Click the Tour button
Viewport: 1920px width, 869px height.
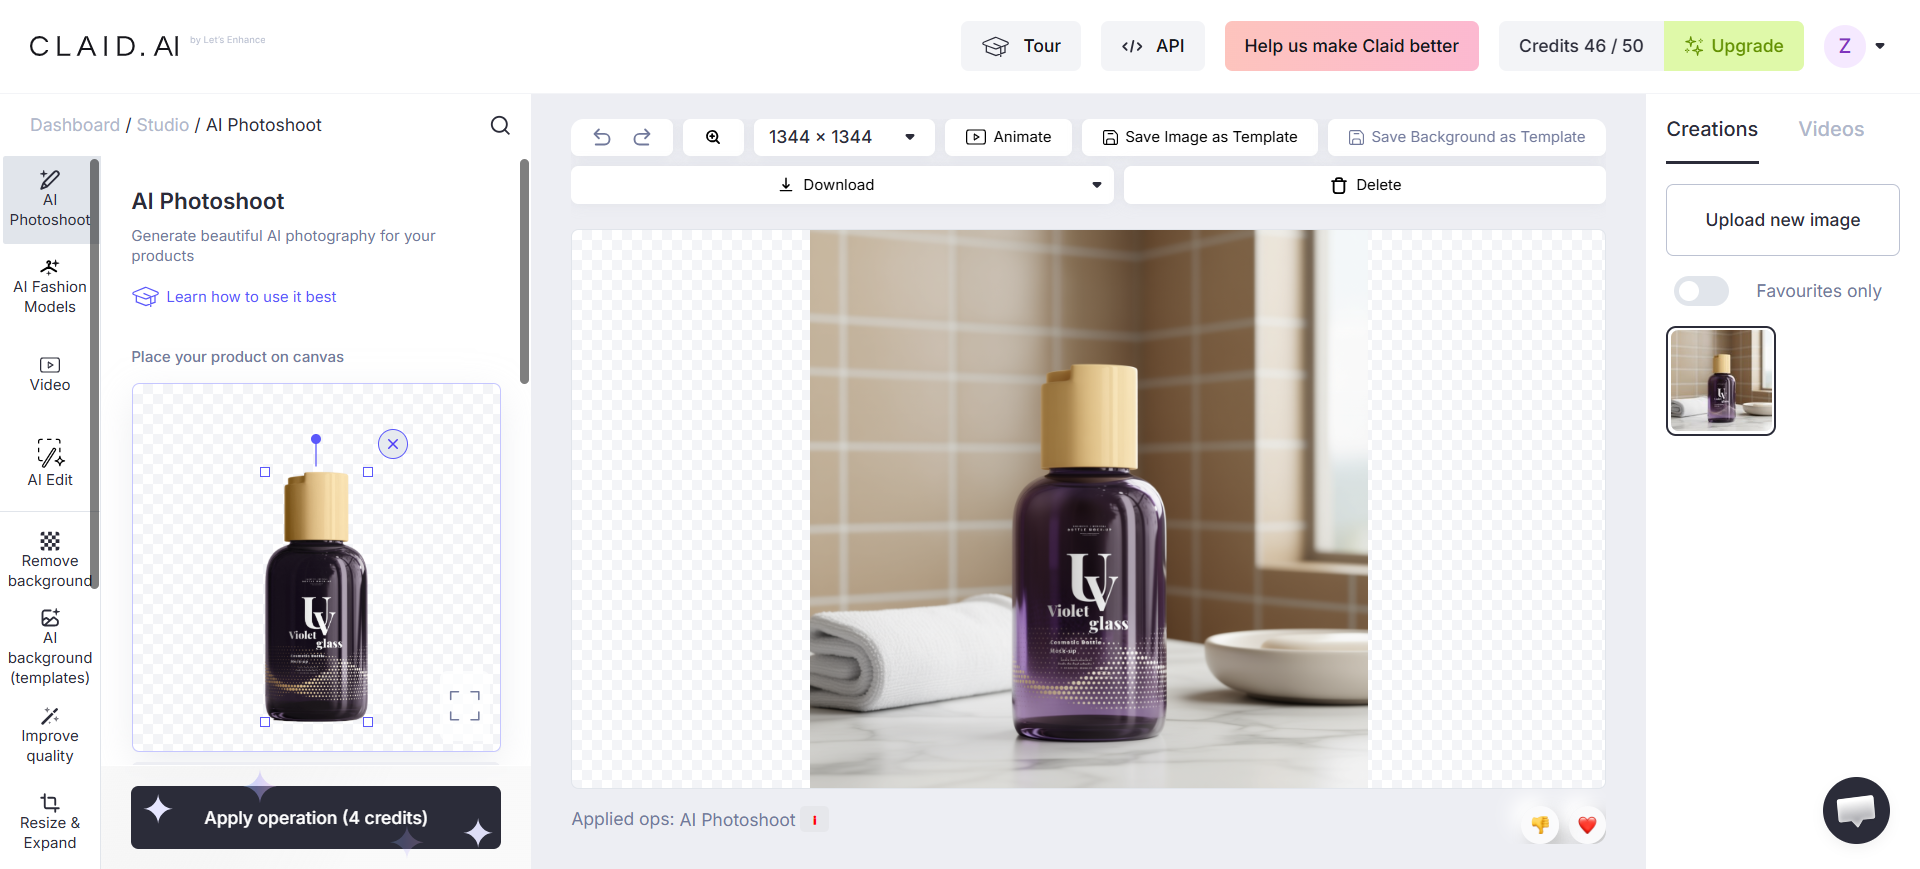tap(1021, 46)
